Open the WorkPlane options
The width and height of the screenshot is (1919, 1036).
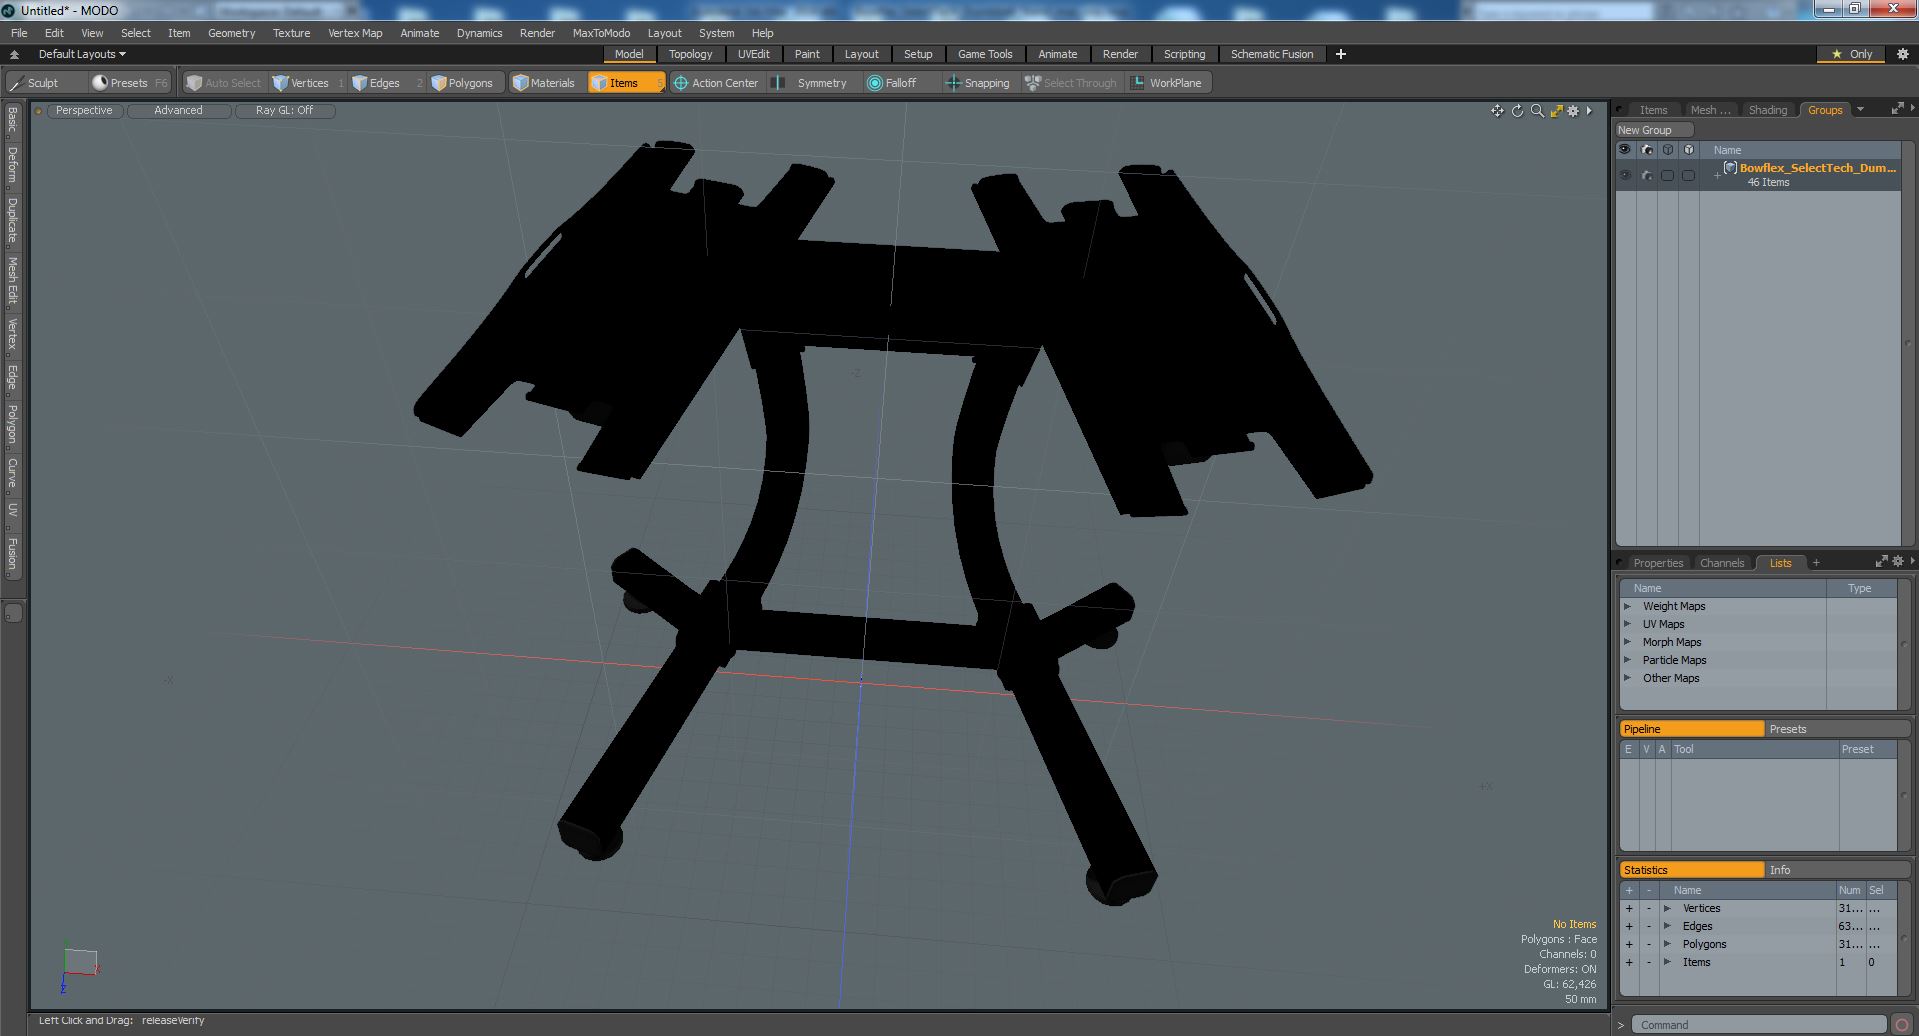point(1167,83)
